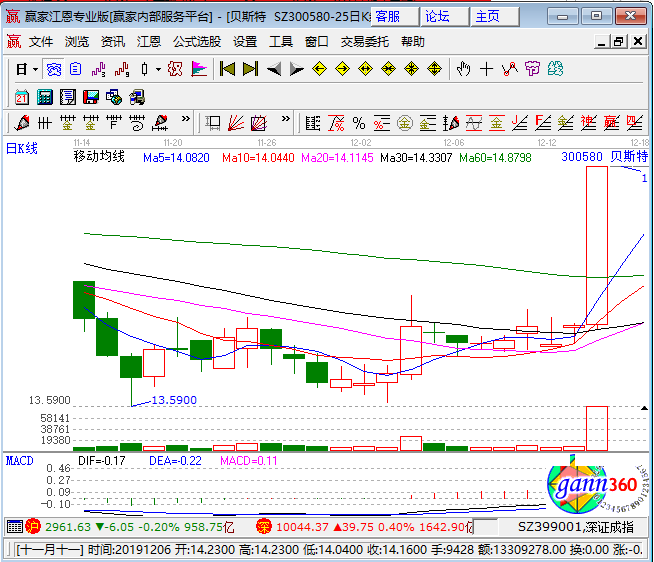
Task: Select the crosshair cursor tool
Action: pos(486,69)
